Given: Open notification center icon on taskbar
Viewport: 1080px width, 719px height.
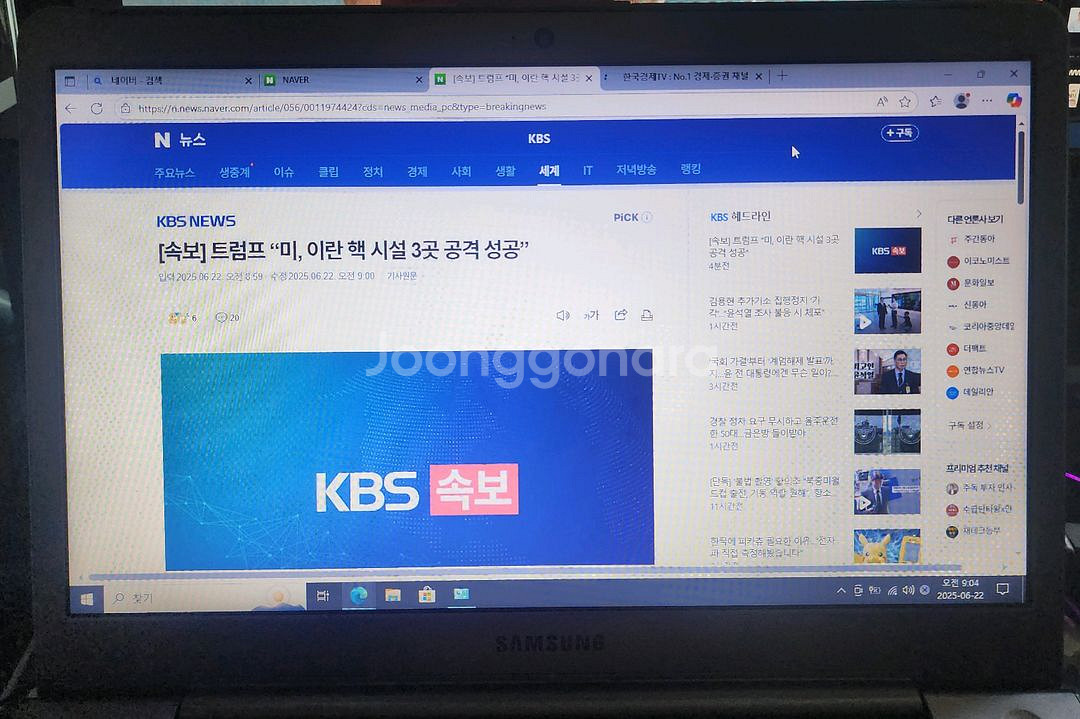Looking at the screenshot, I should (x=1003, y=589).
